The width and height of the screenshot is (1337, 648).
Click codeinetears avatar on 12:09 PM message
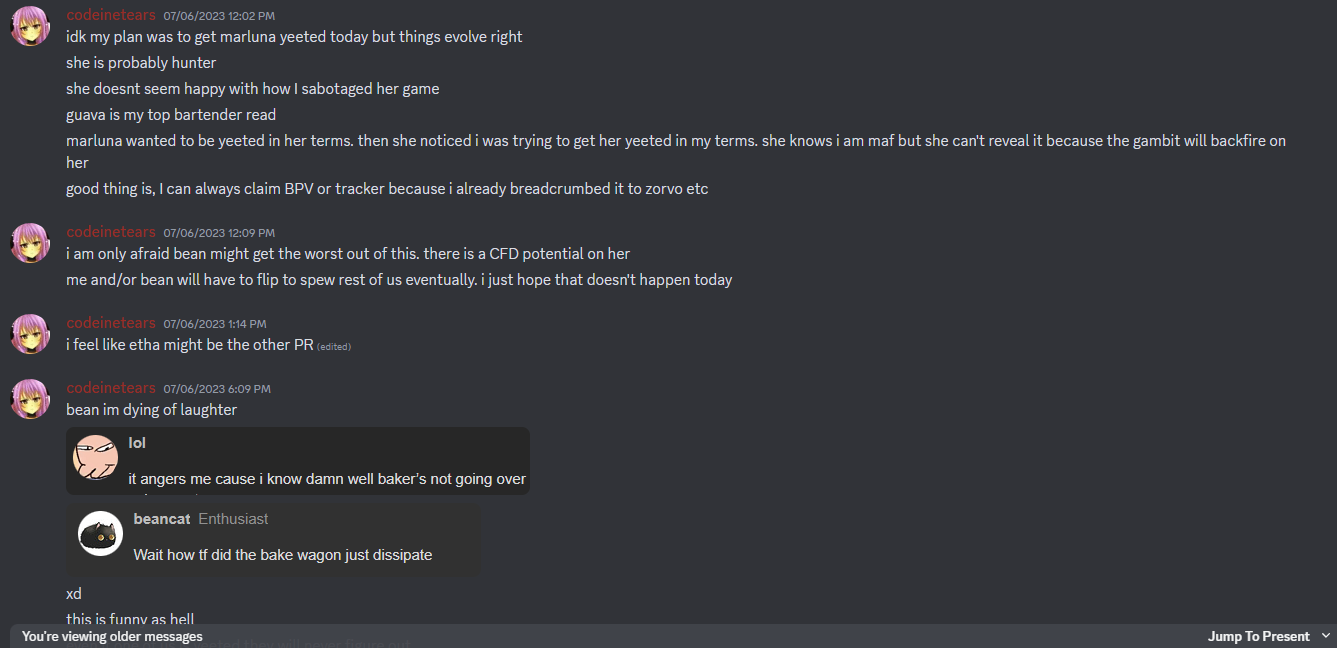[31, 243]
